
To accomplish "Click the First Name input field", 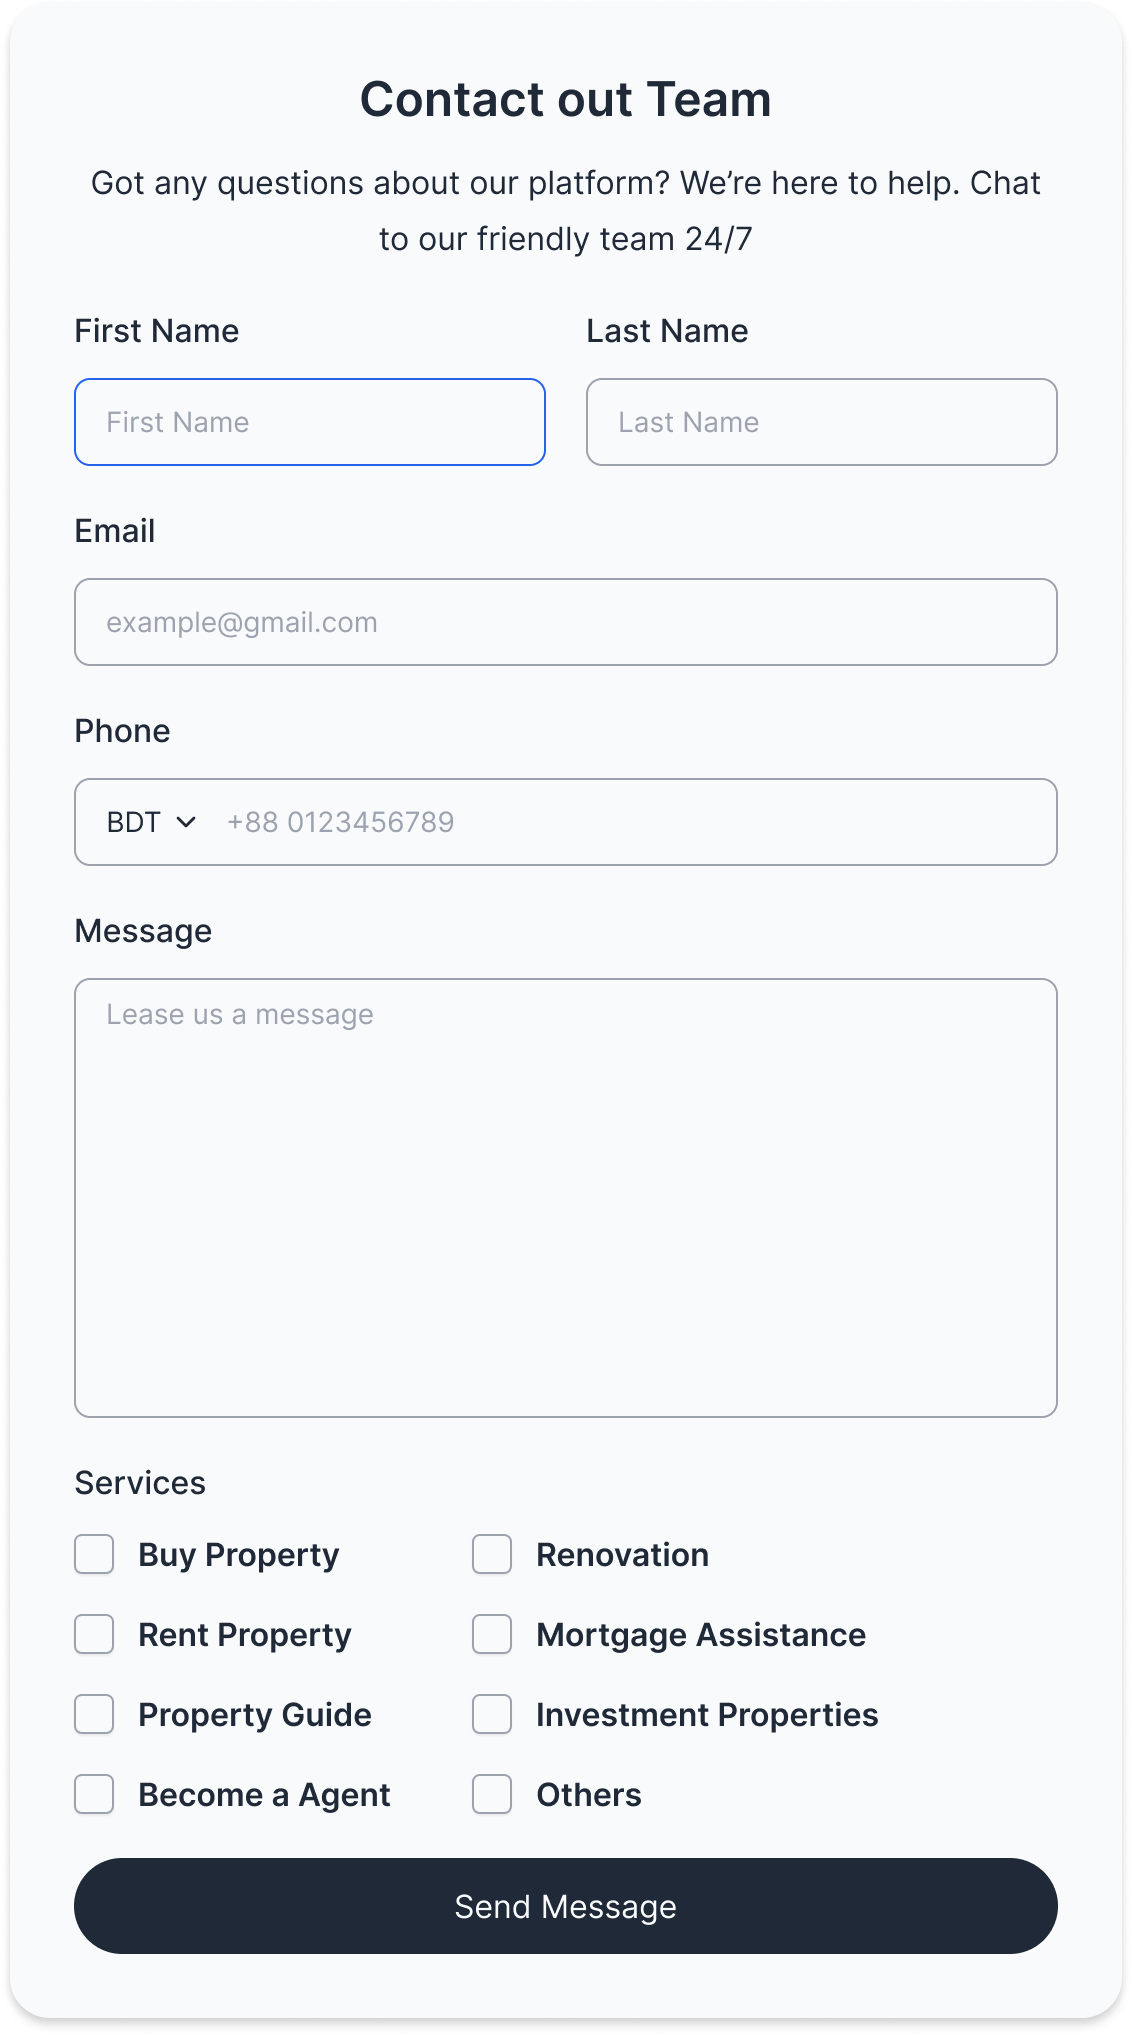I will click(x=310, y=422).
